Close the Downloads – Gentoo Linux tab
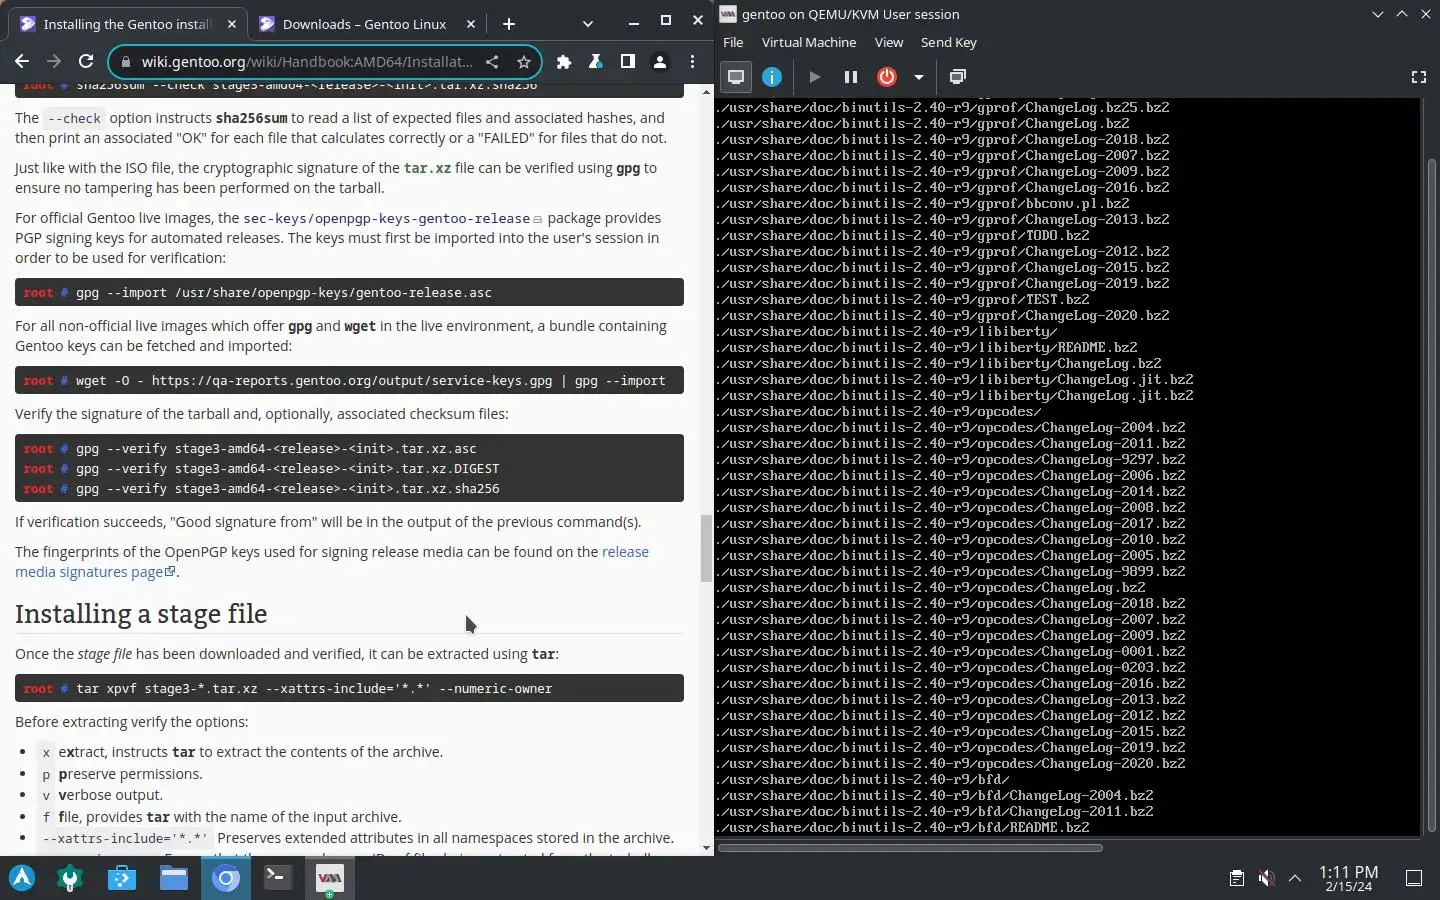The image size is (1440, 900). (469, 24)
